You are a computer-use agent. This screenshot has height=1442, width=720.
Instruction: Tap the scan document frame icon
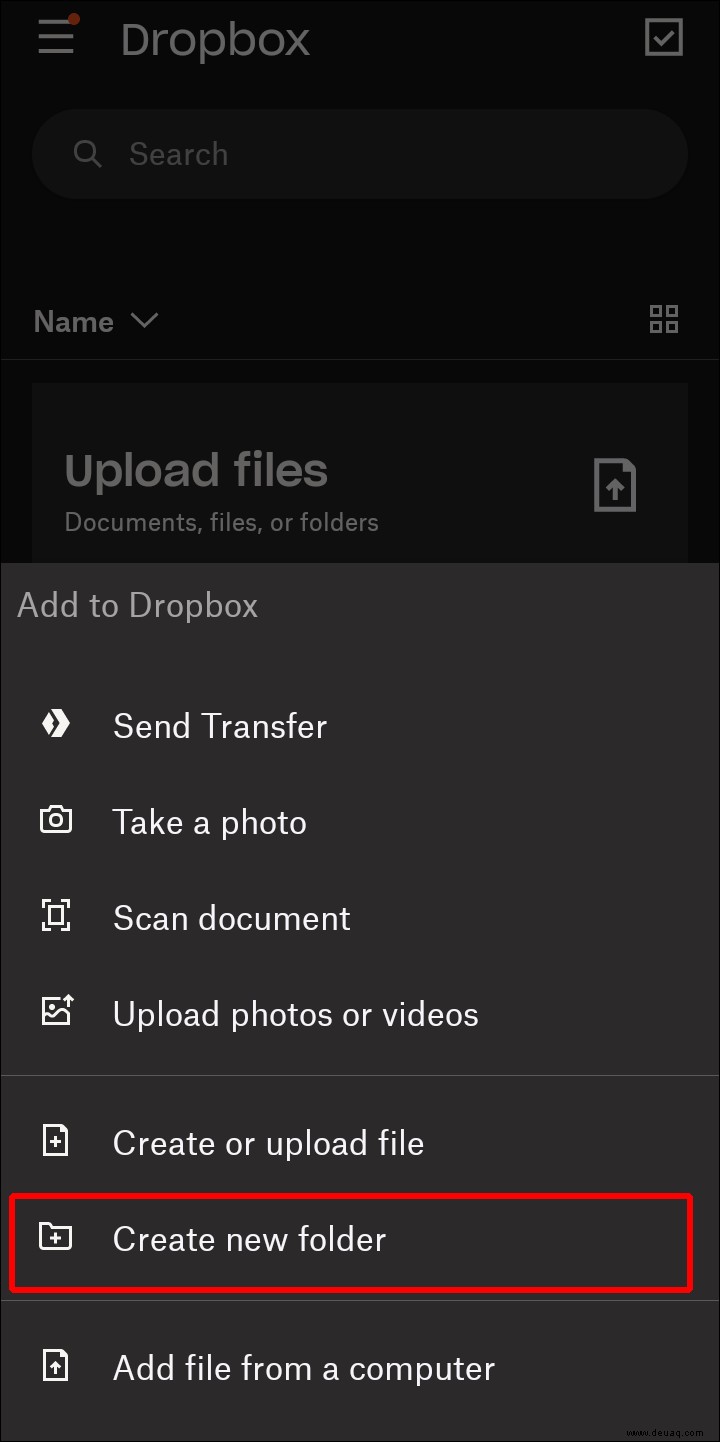[x=56, y=915]
